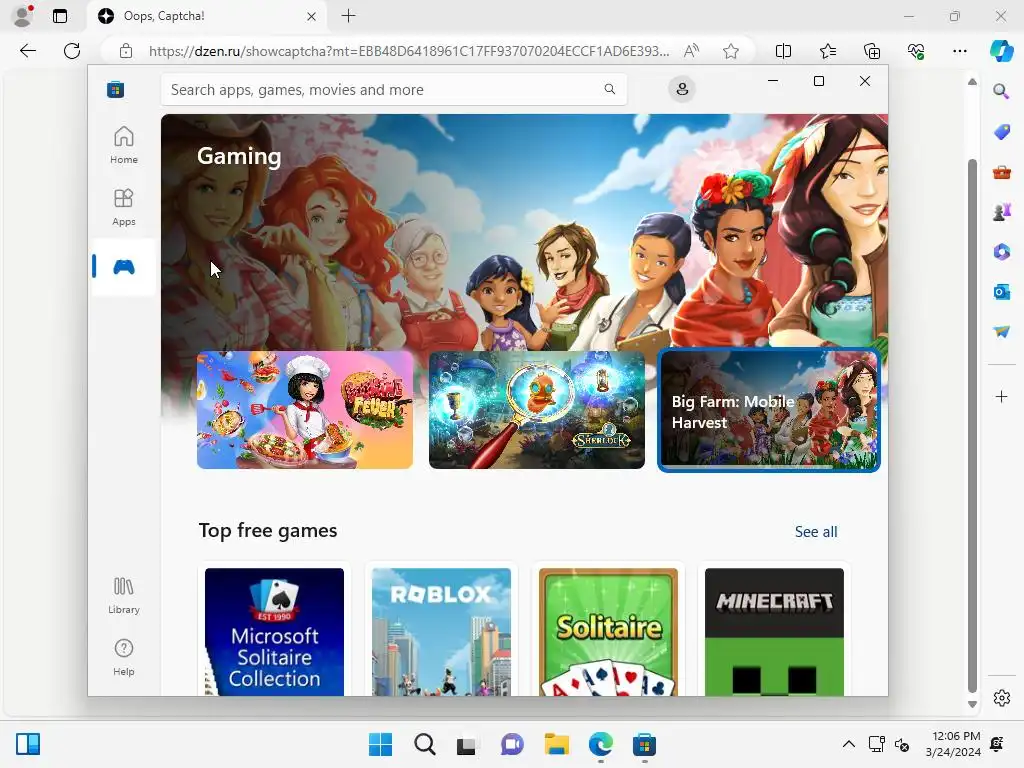Click the Edge page vertical scrollbar

972,424
